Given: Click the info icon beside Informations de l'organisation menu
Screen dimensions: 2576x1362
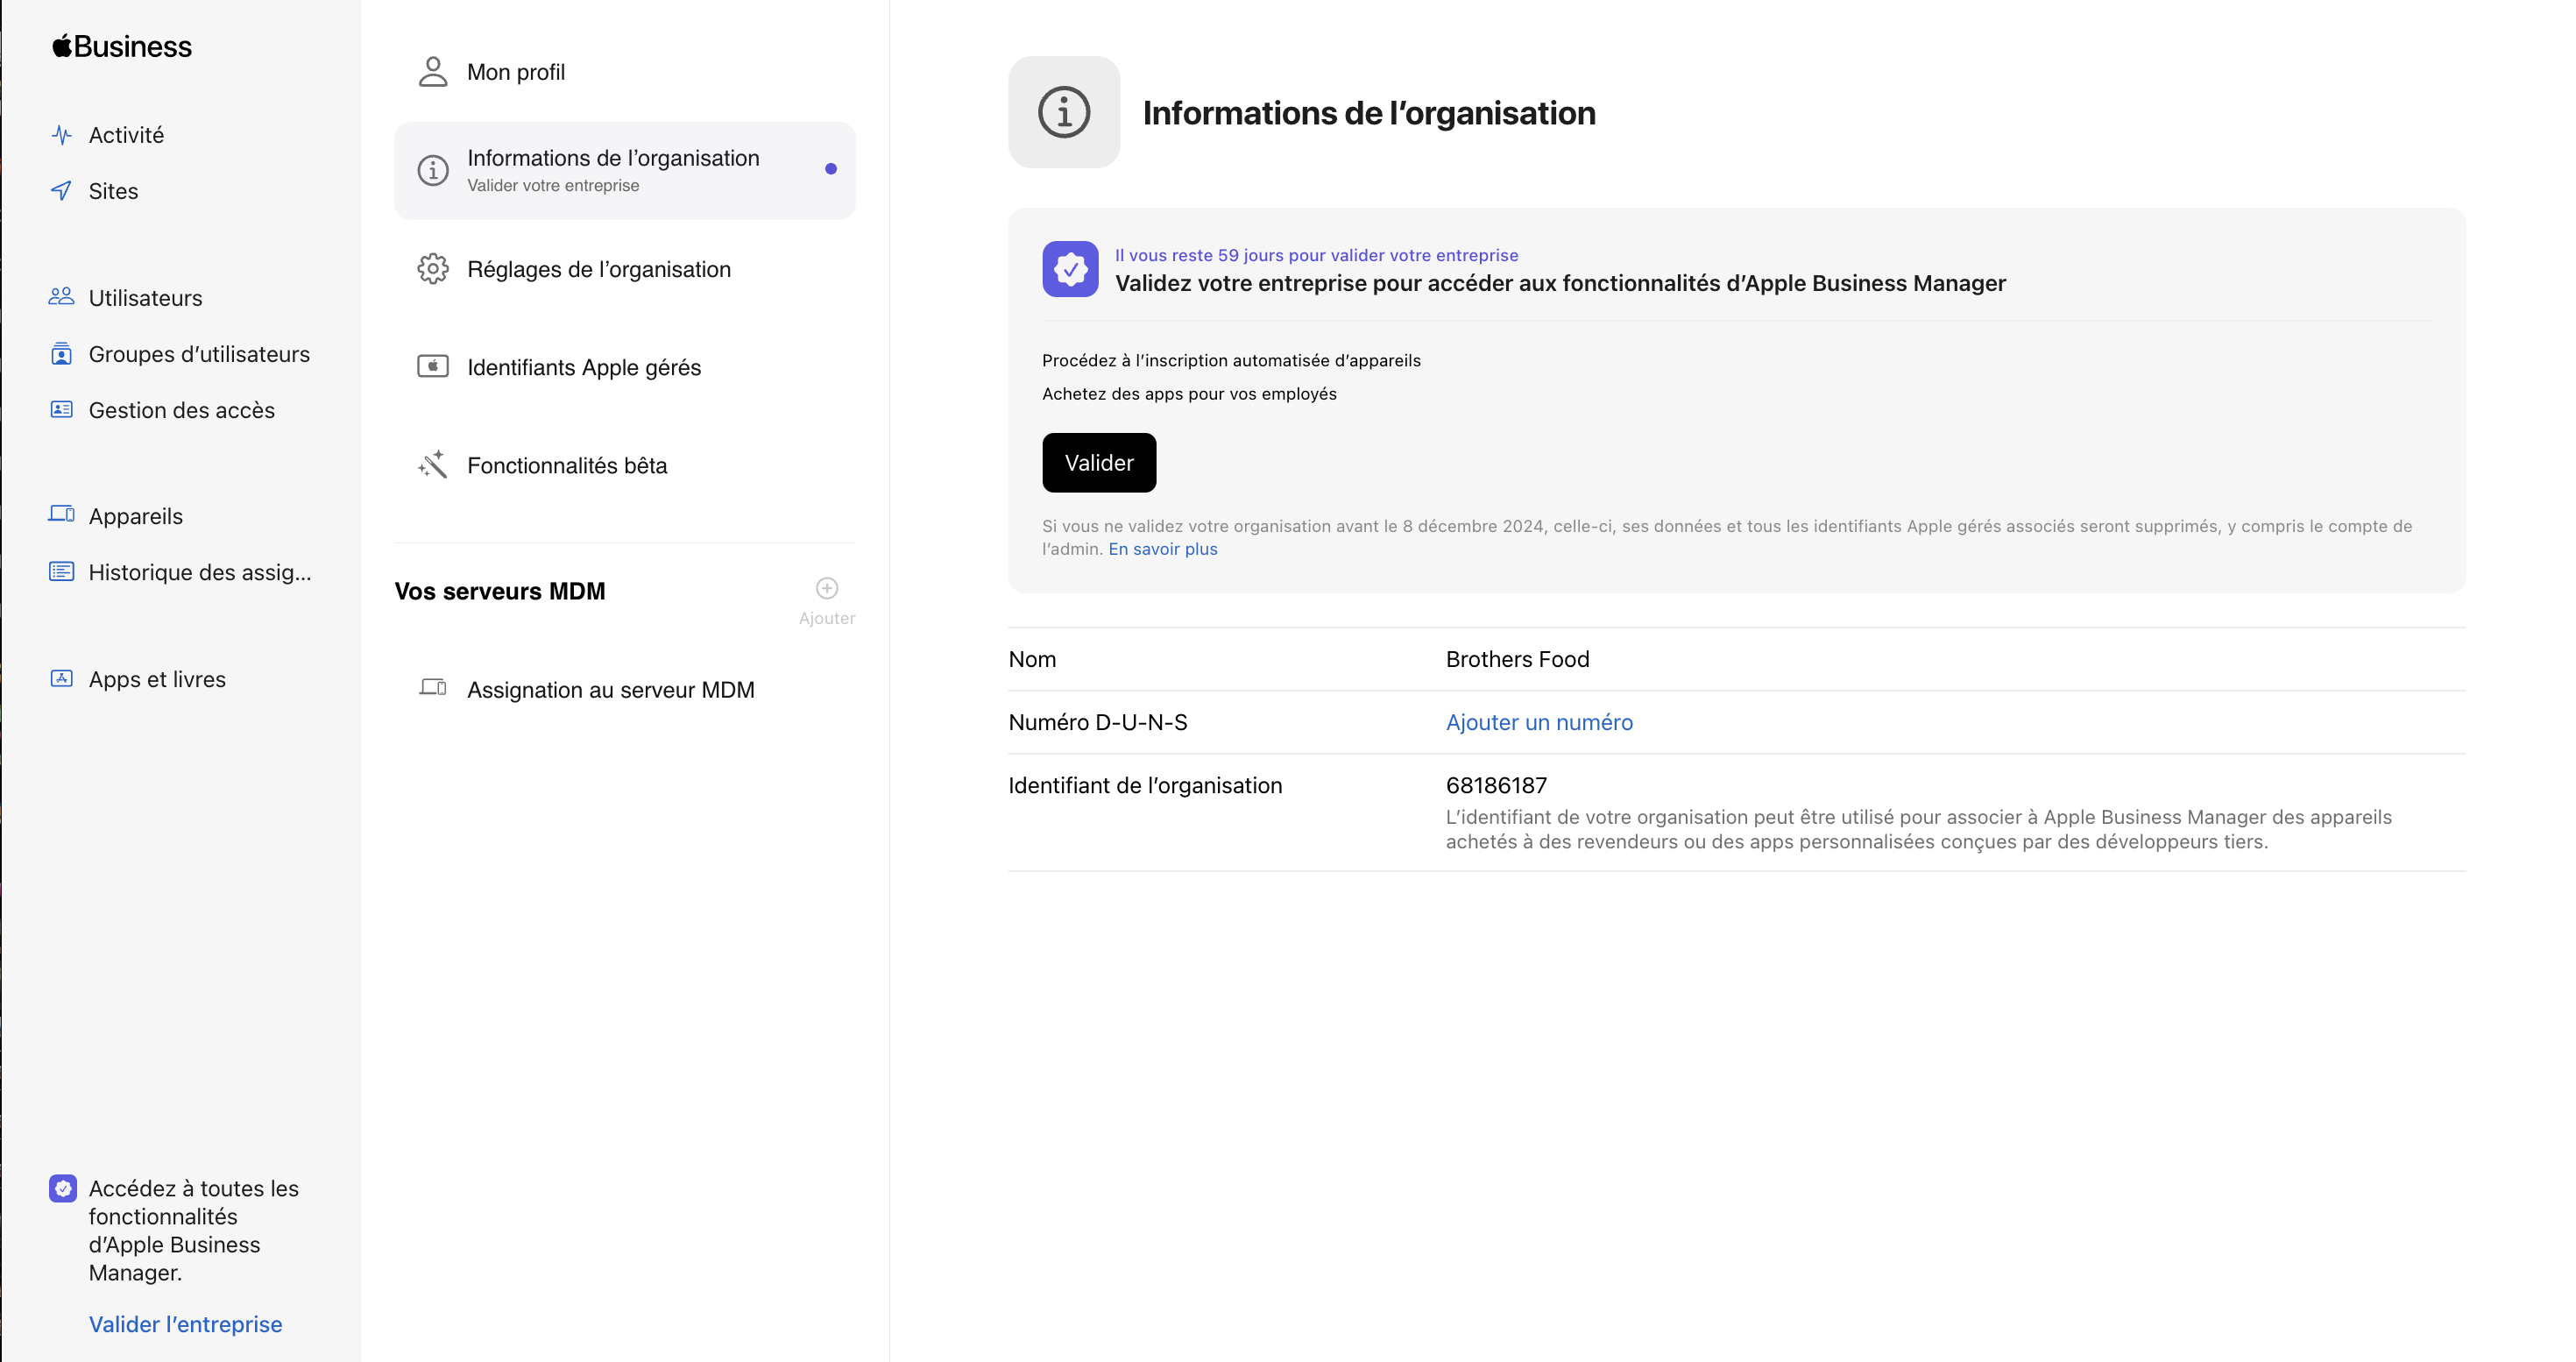Looking at the screenshot, I should coord(433,170).
